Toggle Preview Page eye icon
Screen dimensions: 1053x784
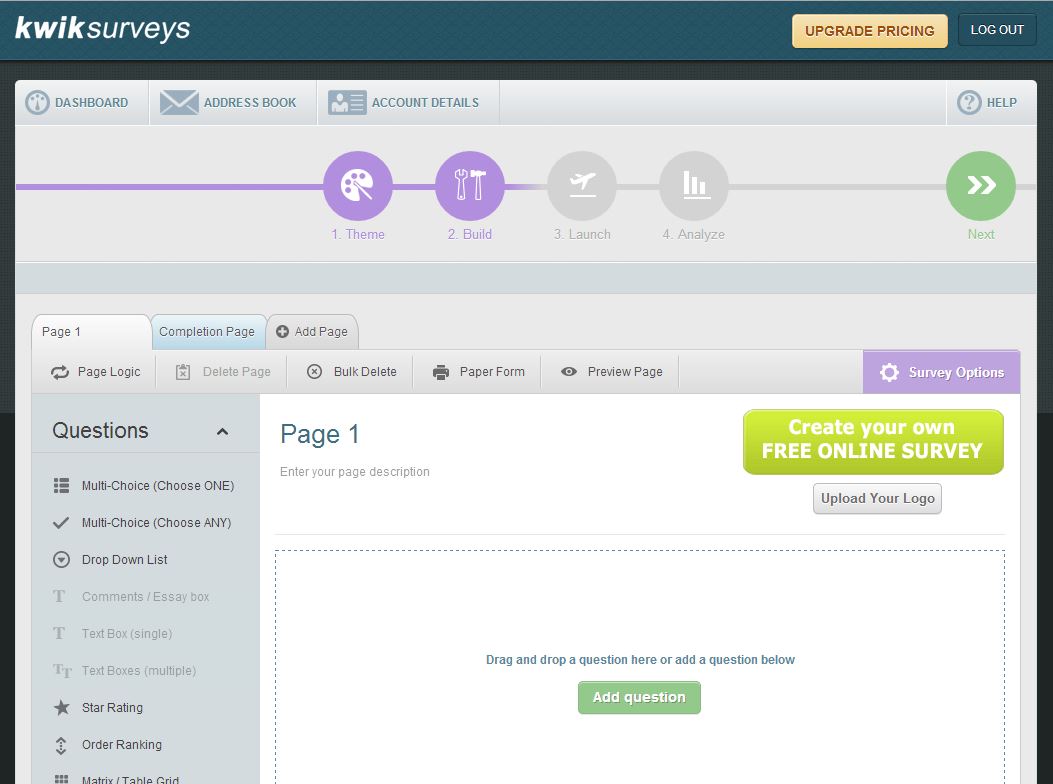coord(569,372)
